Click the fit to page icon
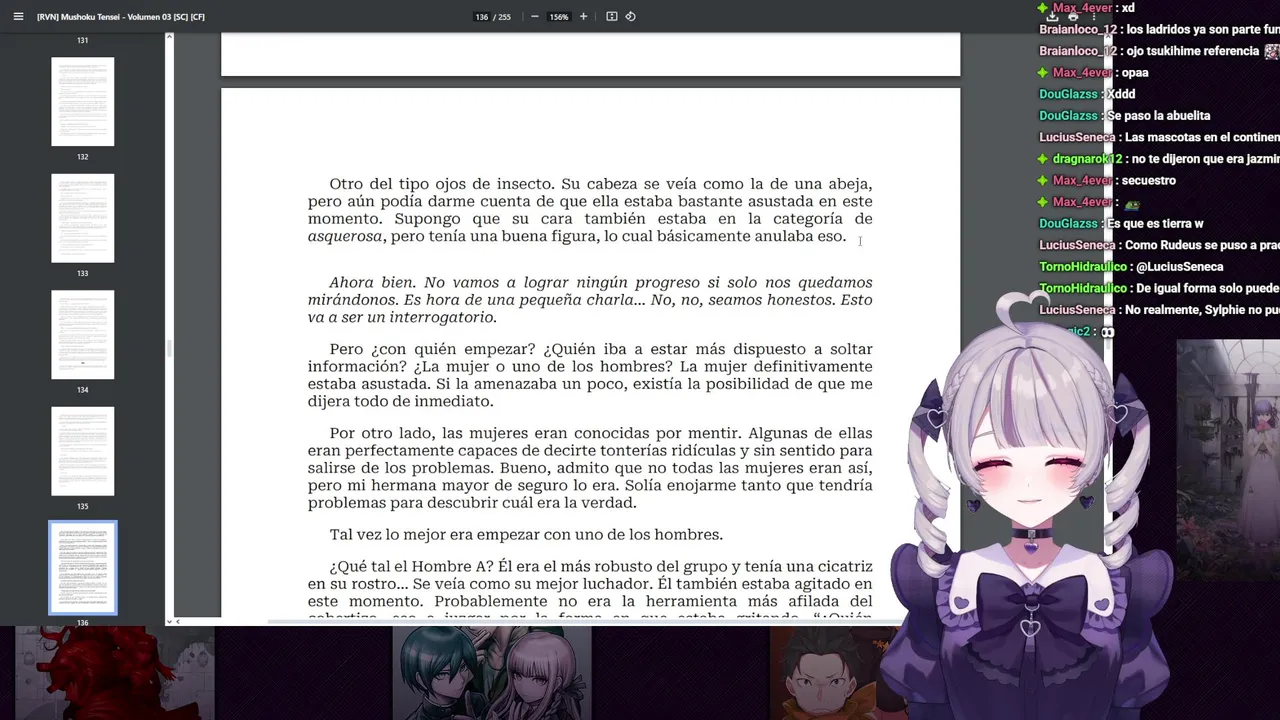 [612, 17]
